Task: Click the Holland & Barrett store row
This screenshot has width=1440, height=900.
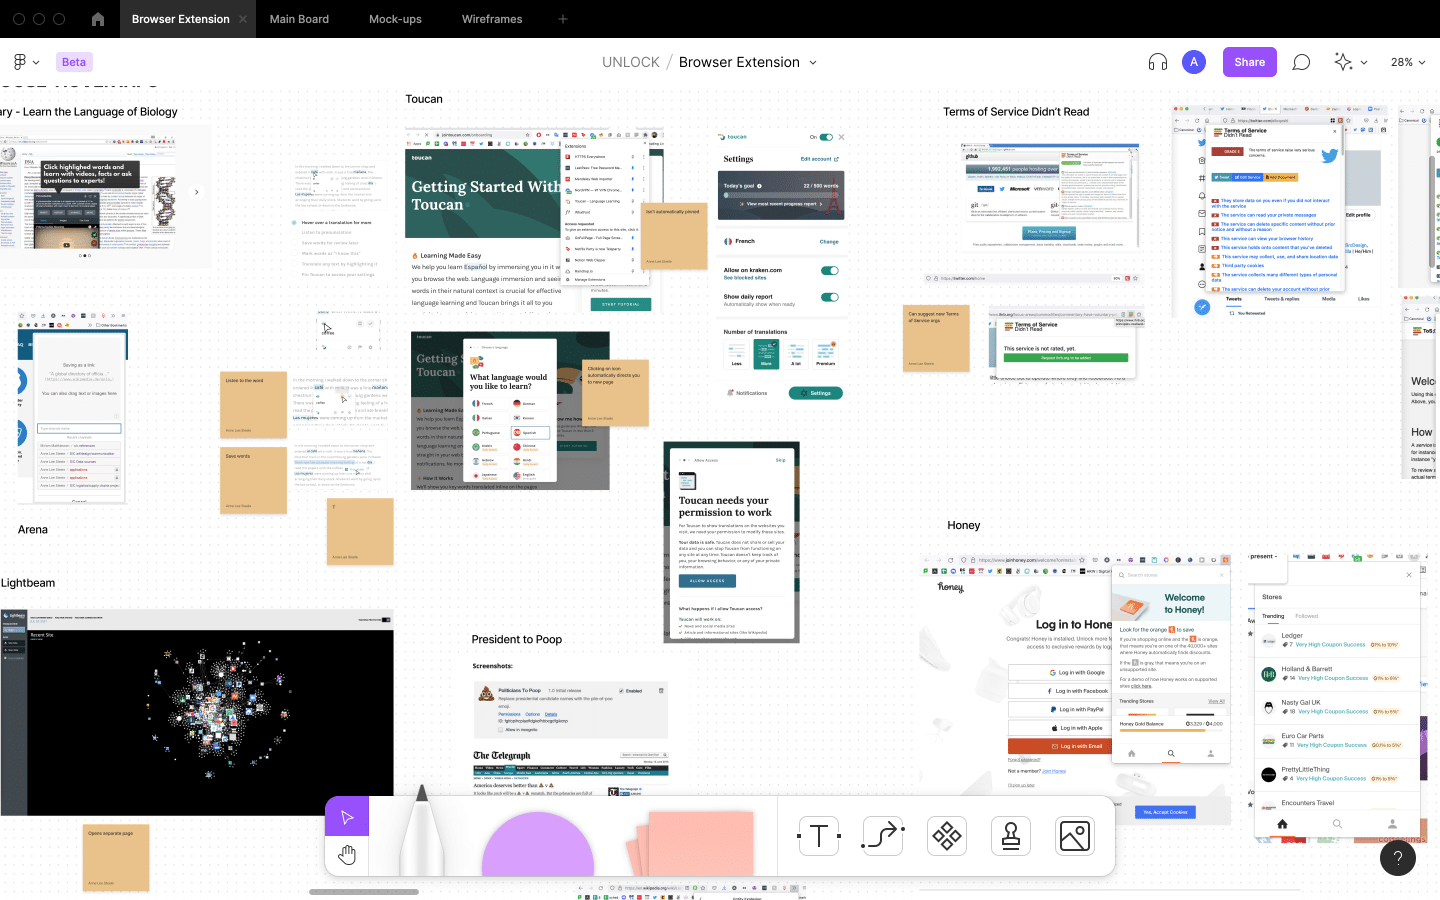Action: click(1337, 673)
